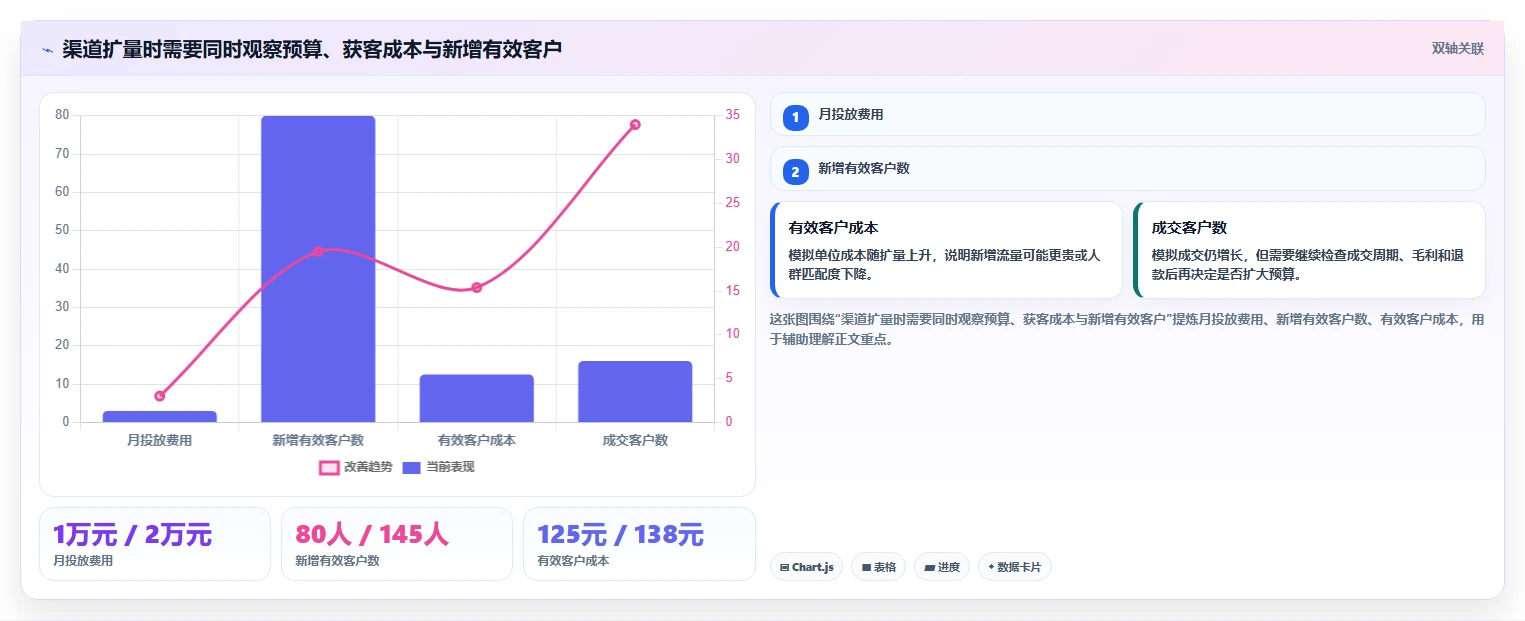Click the left axis value 80
Image resolution: width=1525 pixels, height=621 pixels.
click(62, 115)
